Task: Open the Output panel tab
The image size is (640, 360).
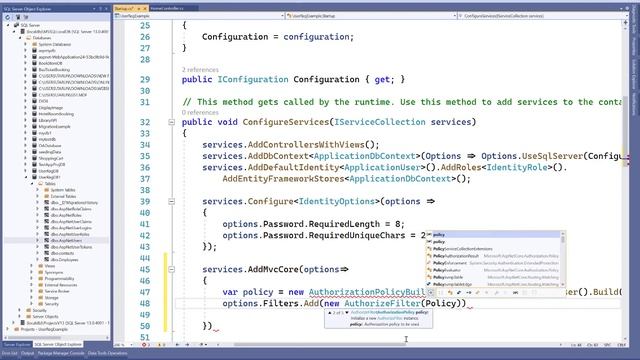Action: pos(27,353)
